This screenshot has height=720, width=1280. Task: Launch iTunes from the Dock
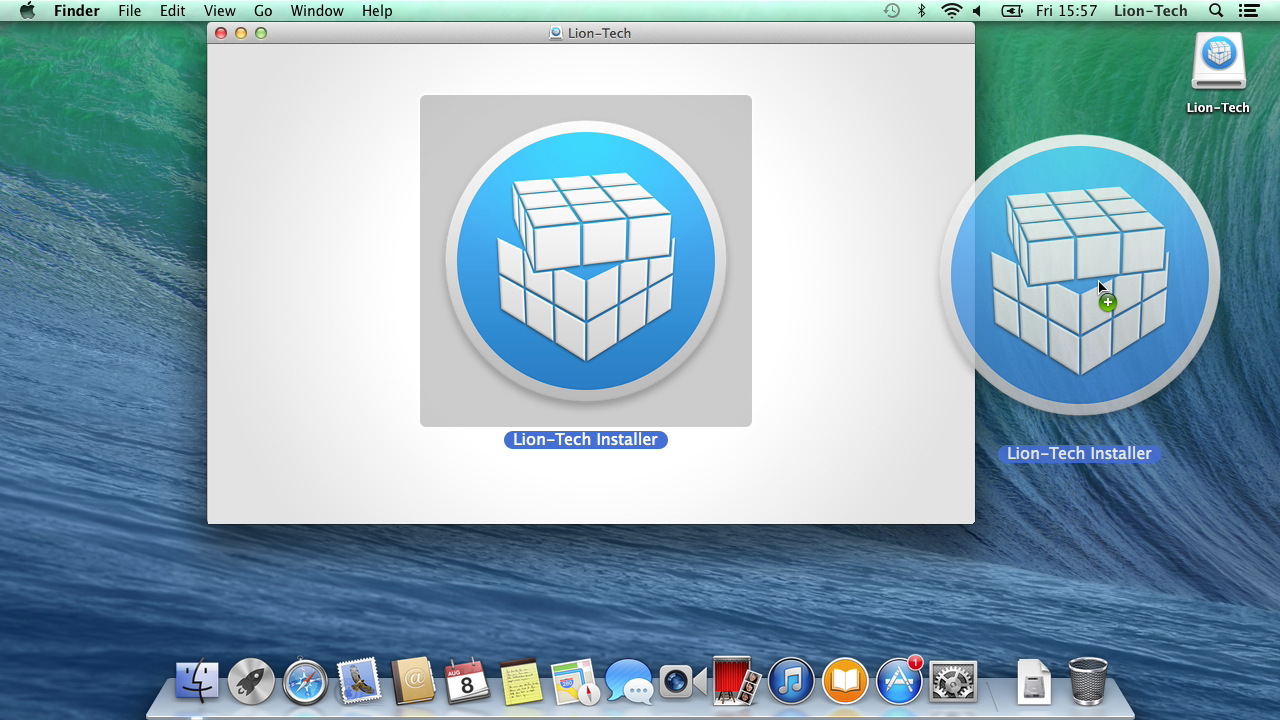(791, 682)
